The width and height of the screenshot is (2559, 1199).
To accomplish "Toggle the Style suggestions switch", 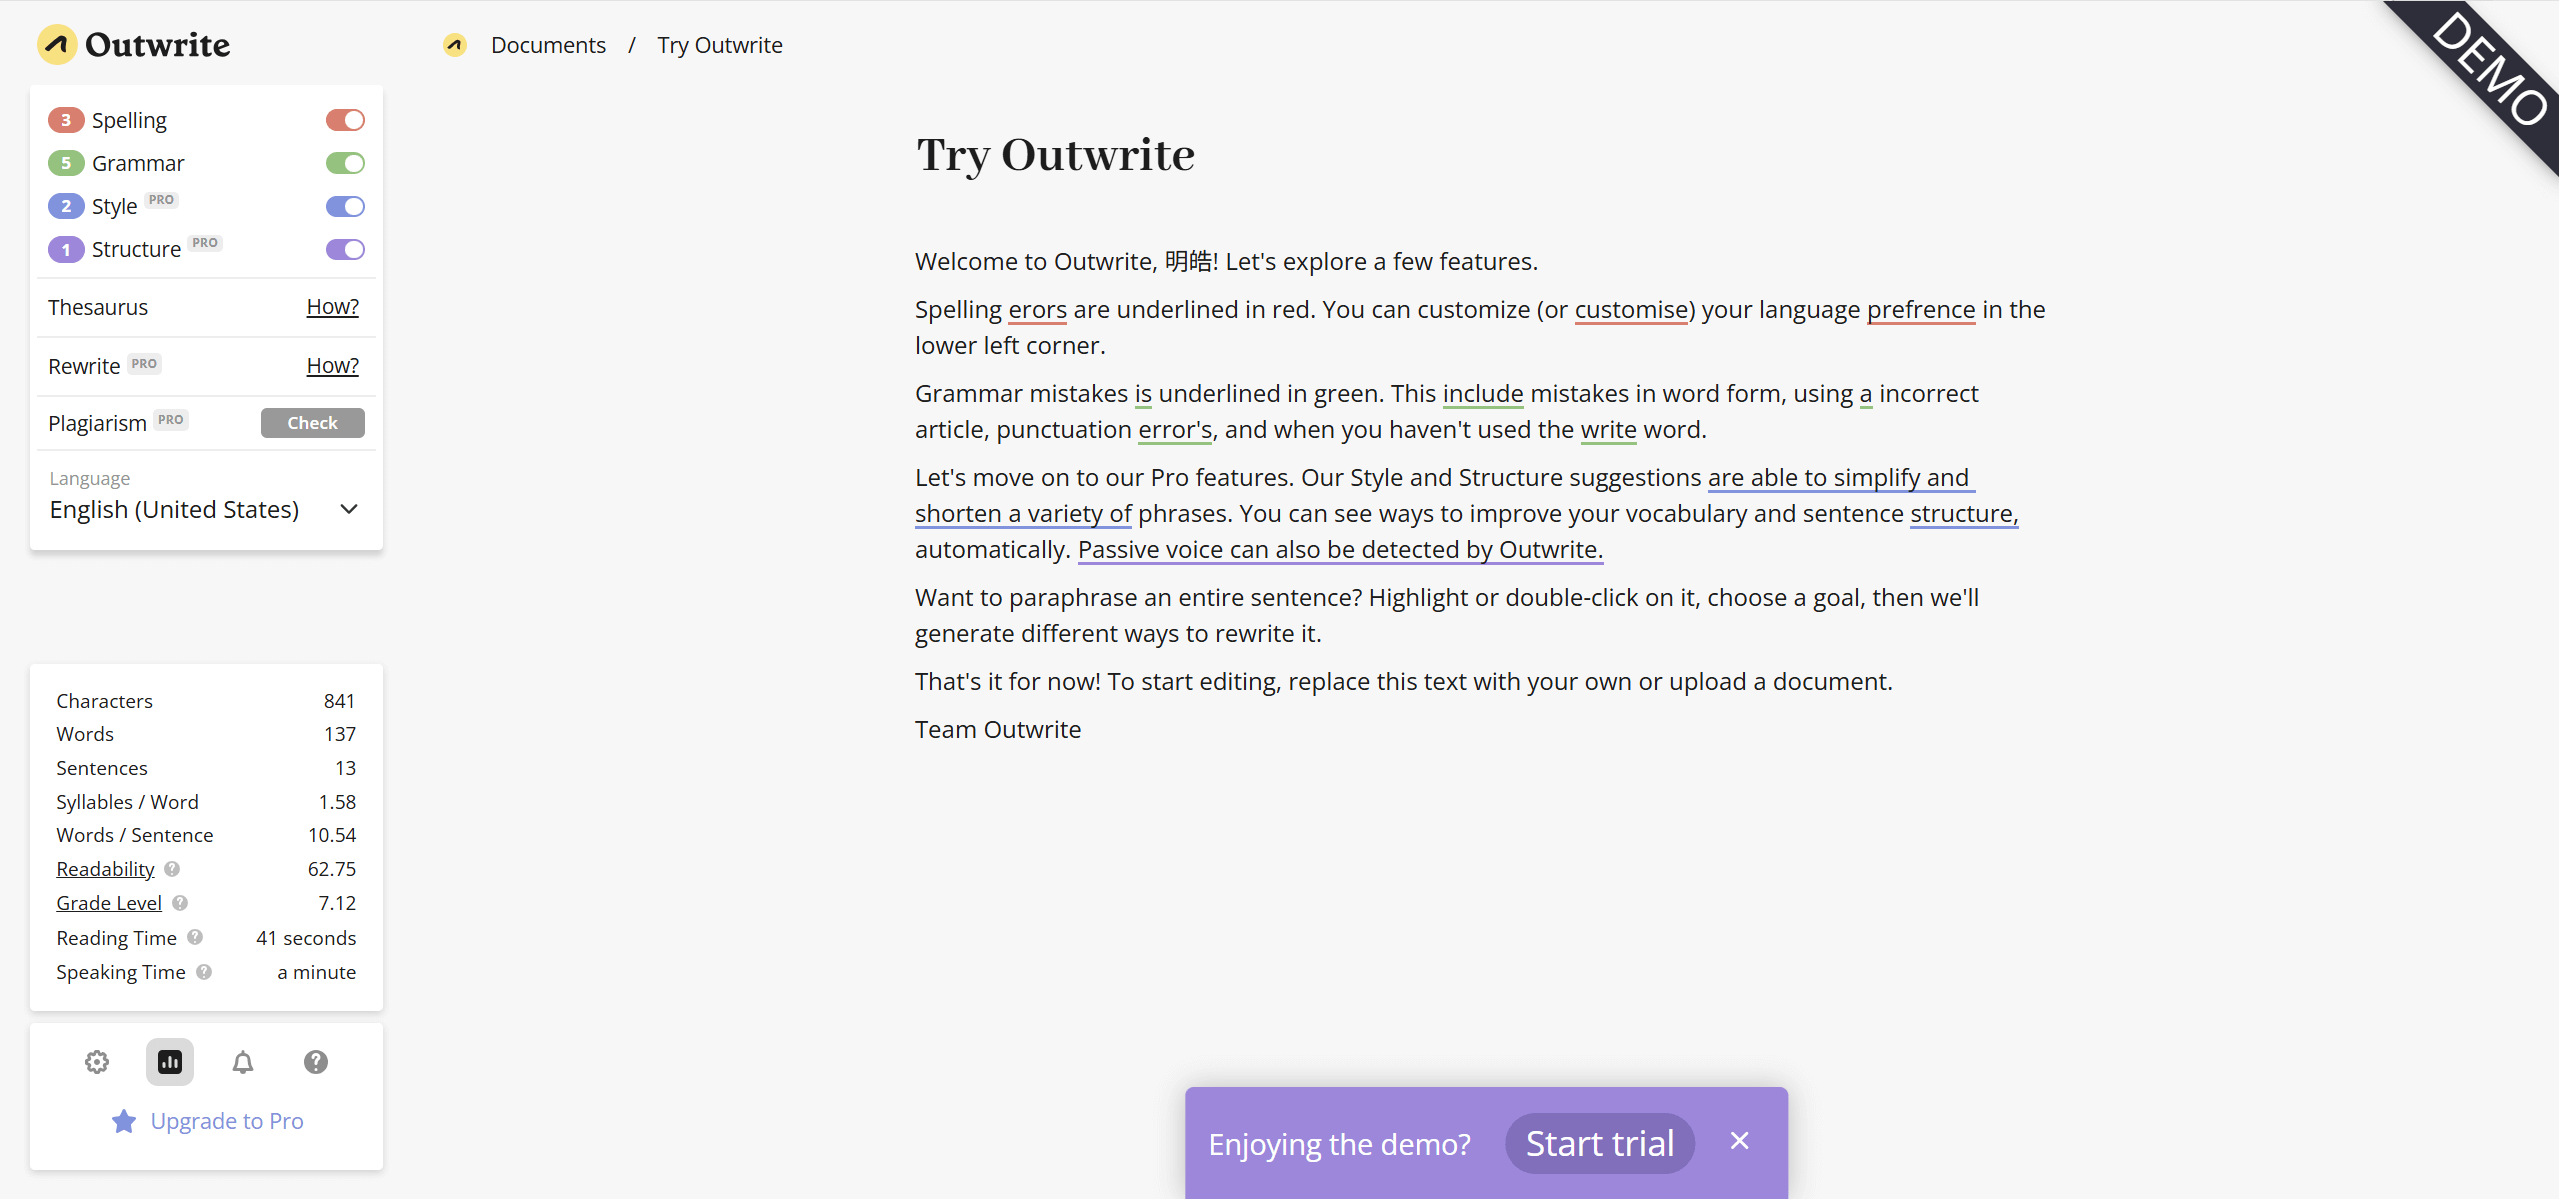I will click(x=345, y=206).
